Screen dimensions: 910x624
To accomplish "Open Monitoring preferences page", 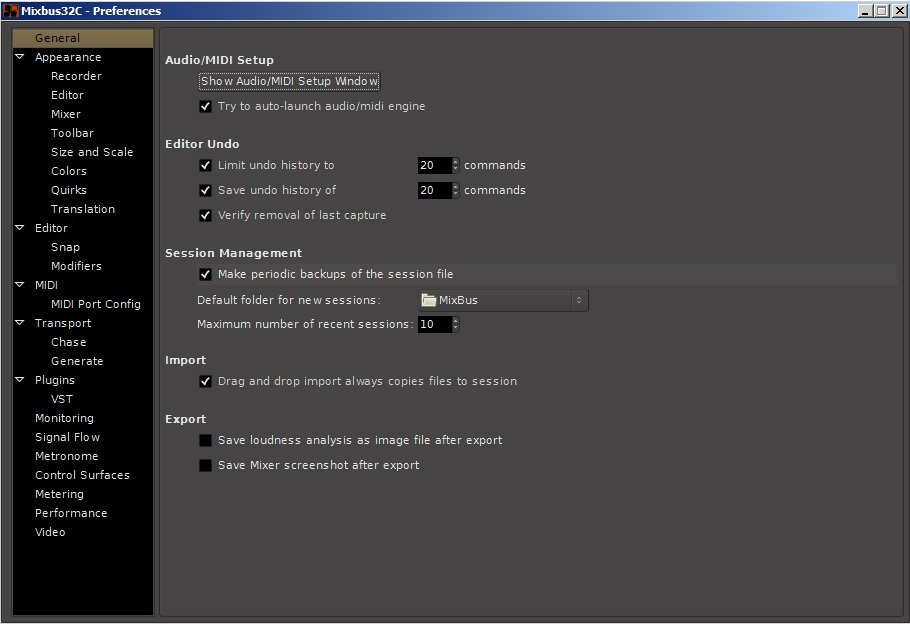I will pyautogui.click(x=64, y=418).
